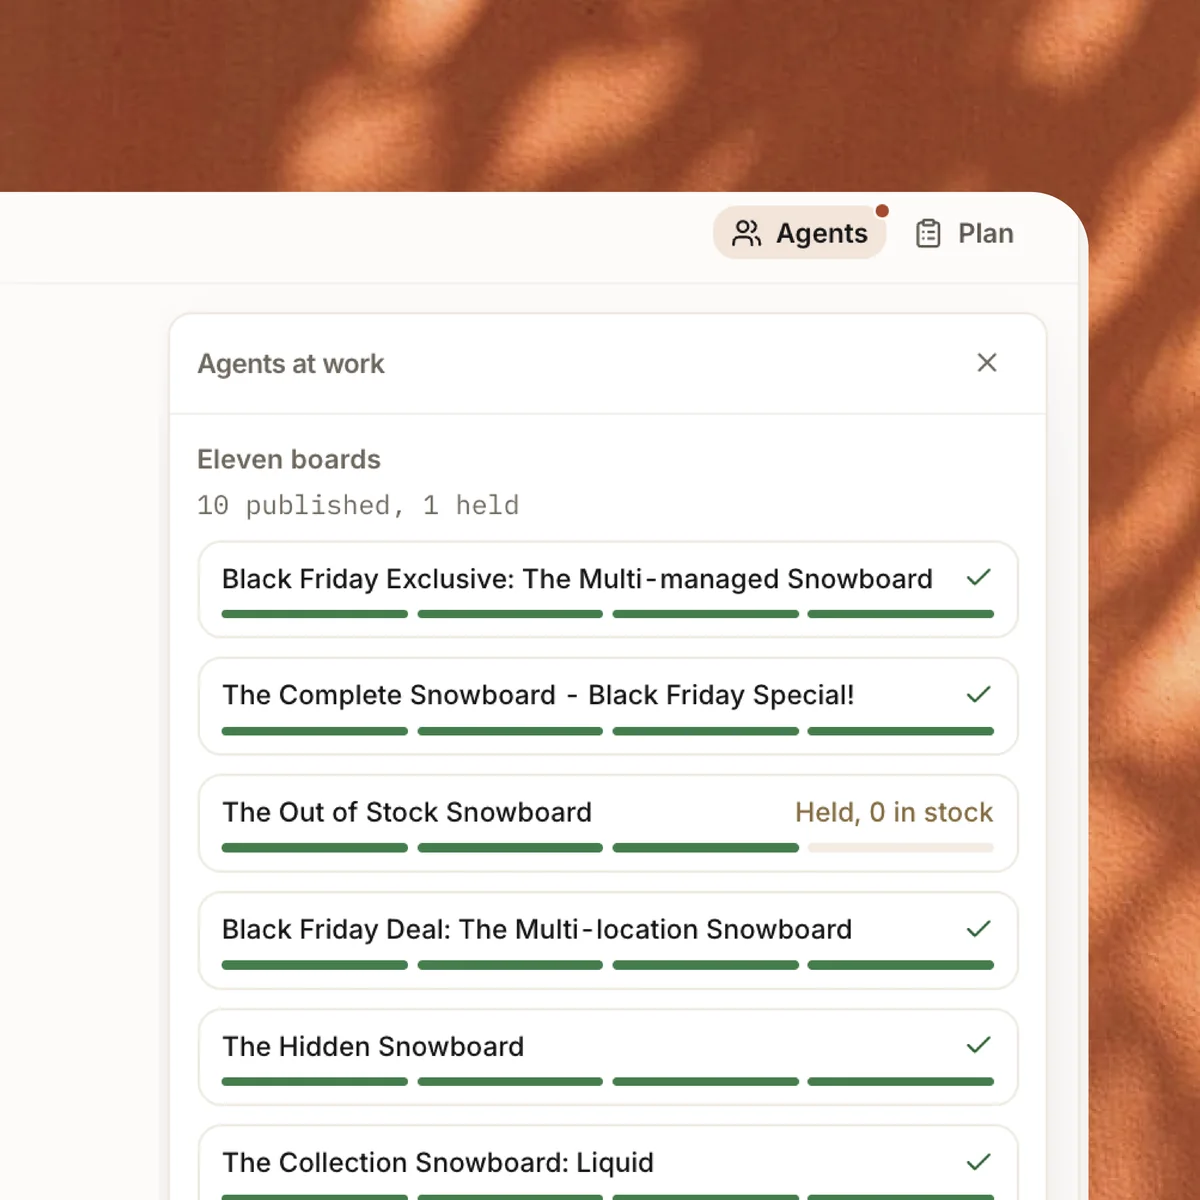Click the orange notification dot on Agents
The image size is (1200, 1200).
point(882,211)
